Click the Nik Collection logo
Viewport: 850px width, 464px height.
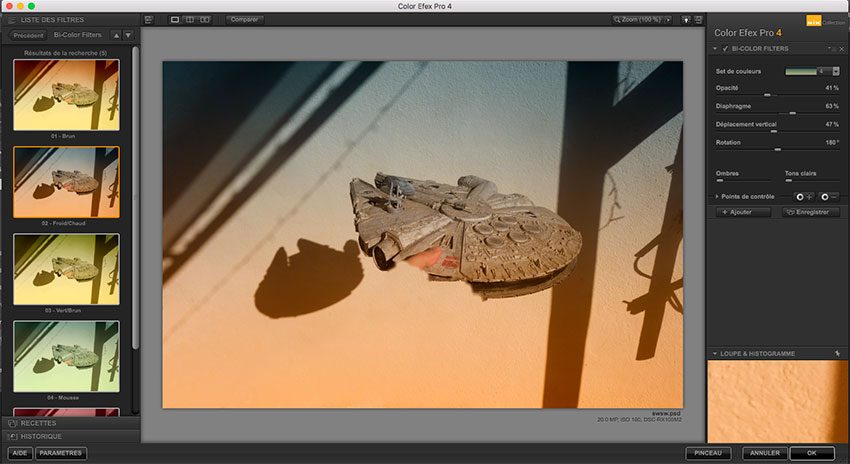(814, 21)
